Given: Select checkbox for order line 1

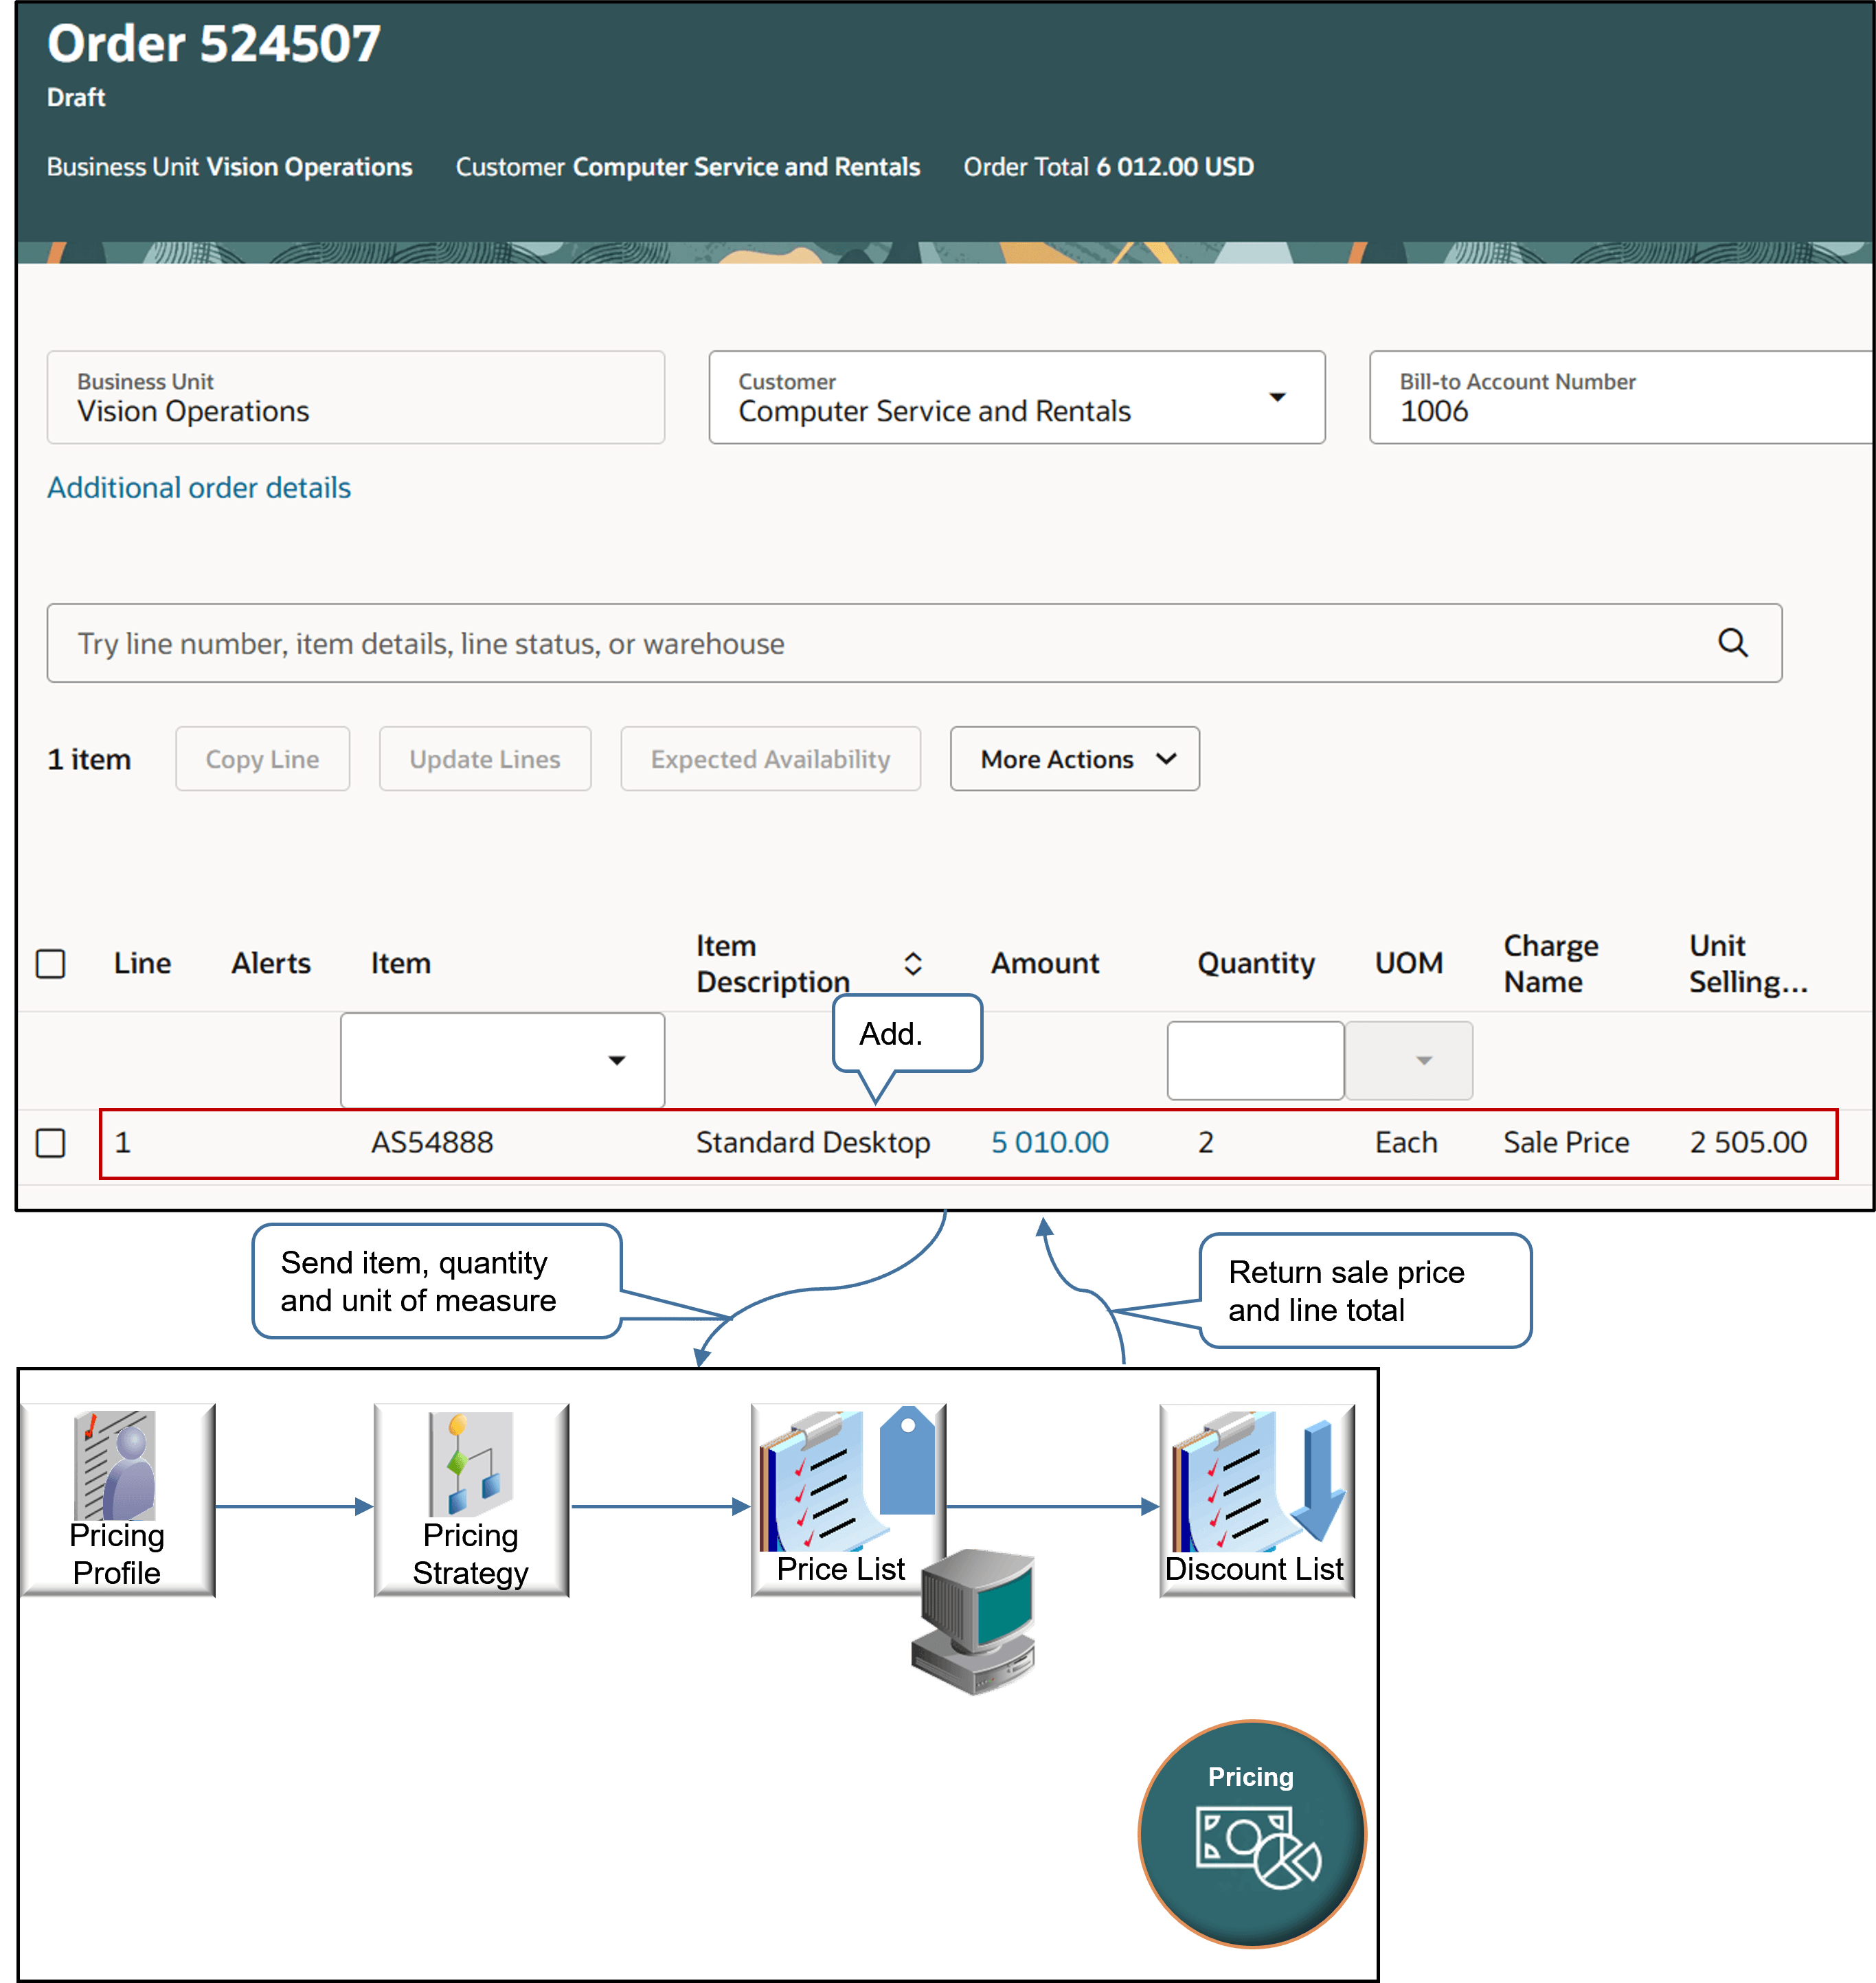Looking at the screenshot, I should point(51,1142).
